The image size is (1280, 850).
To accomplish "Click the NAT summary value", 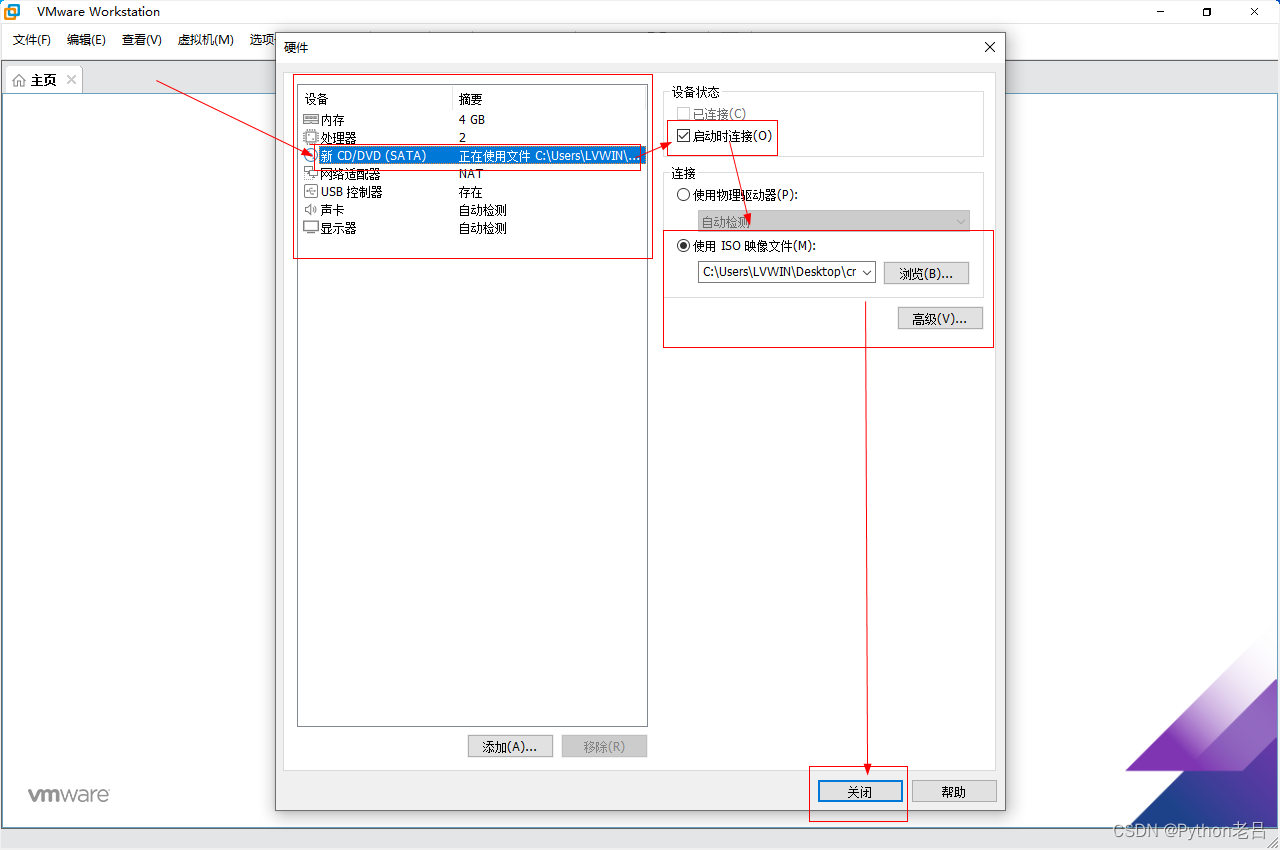I will coord(471,174).
